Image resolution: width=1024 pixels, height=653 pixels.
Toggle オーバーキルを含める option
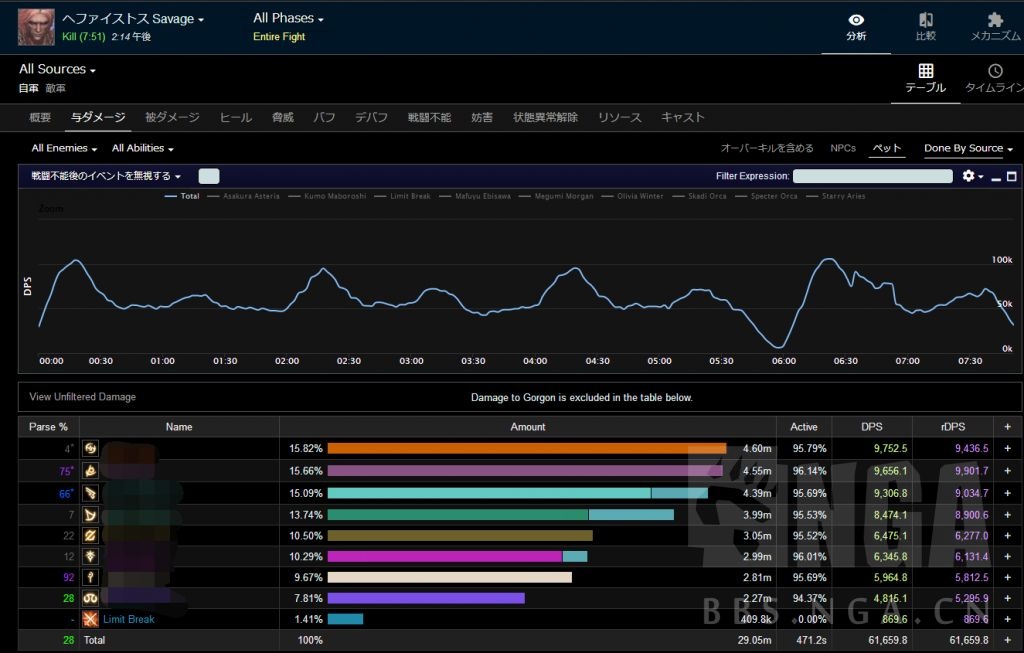pos(767,148)
